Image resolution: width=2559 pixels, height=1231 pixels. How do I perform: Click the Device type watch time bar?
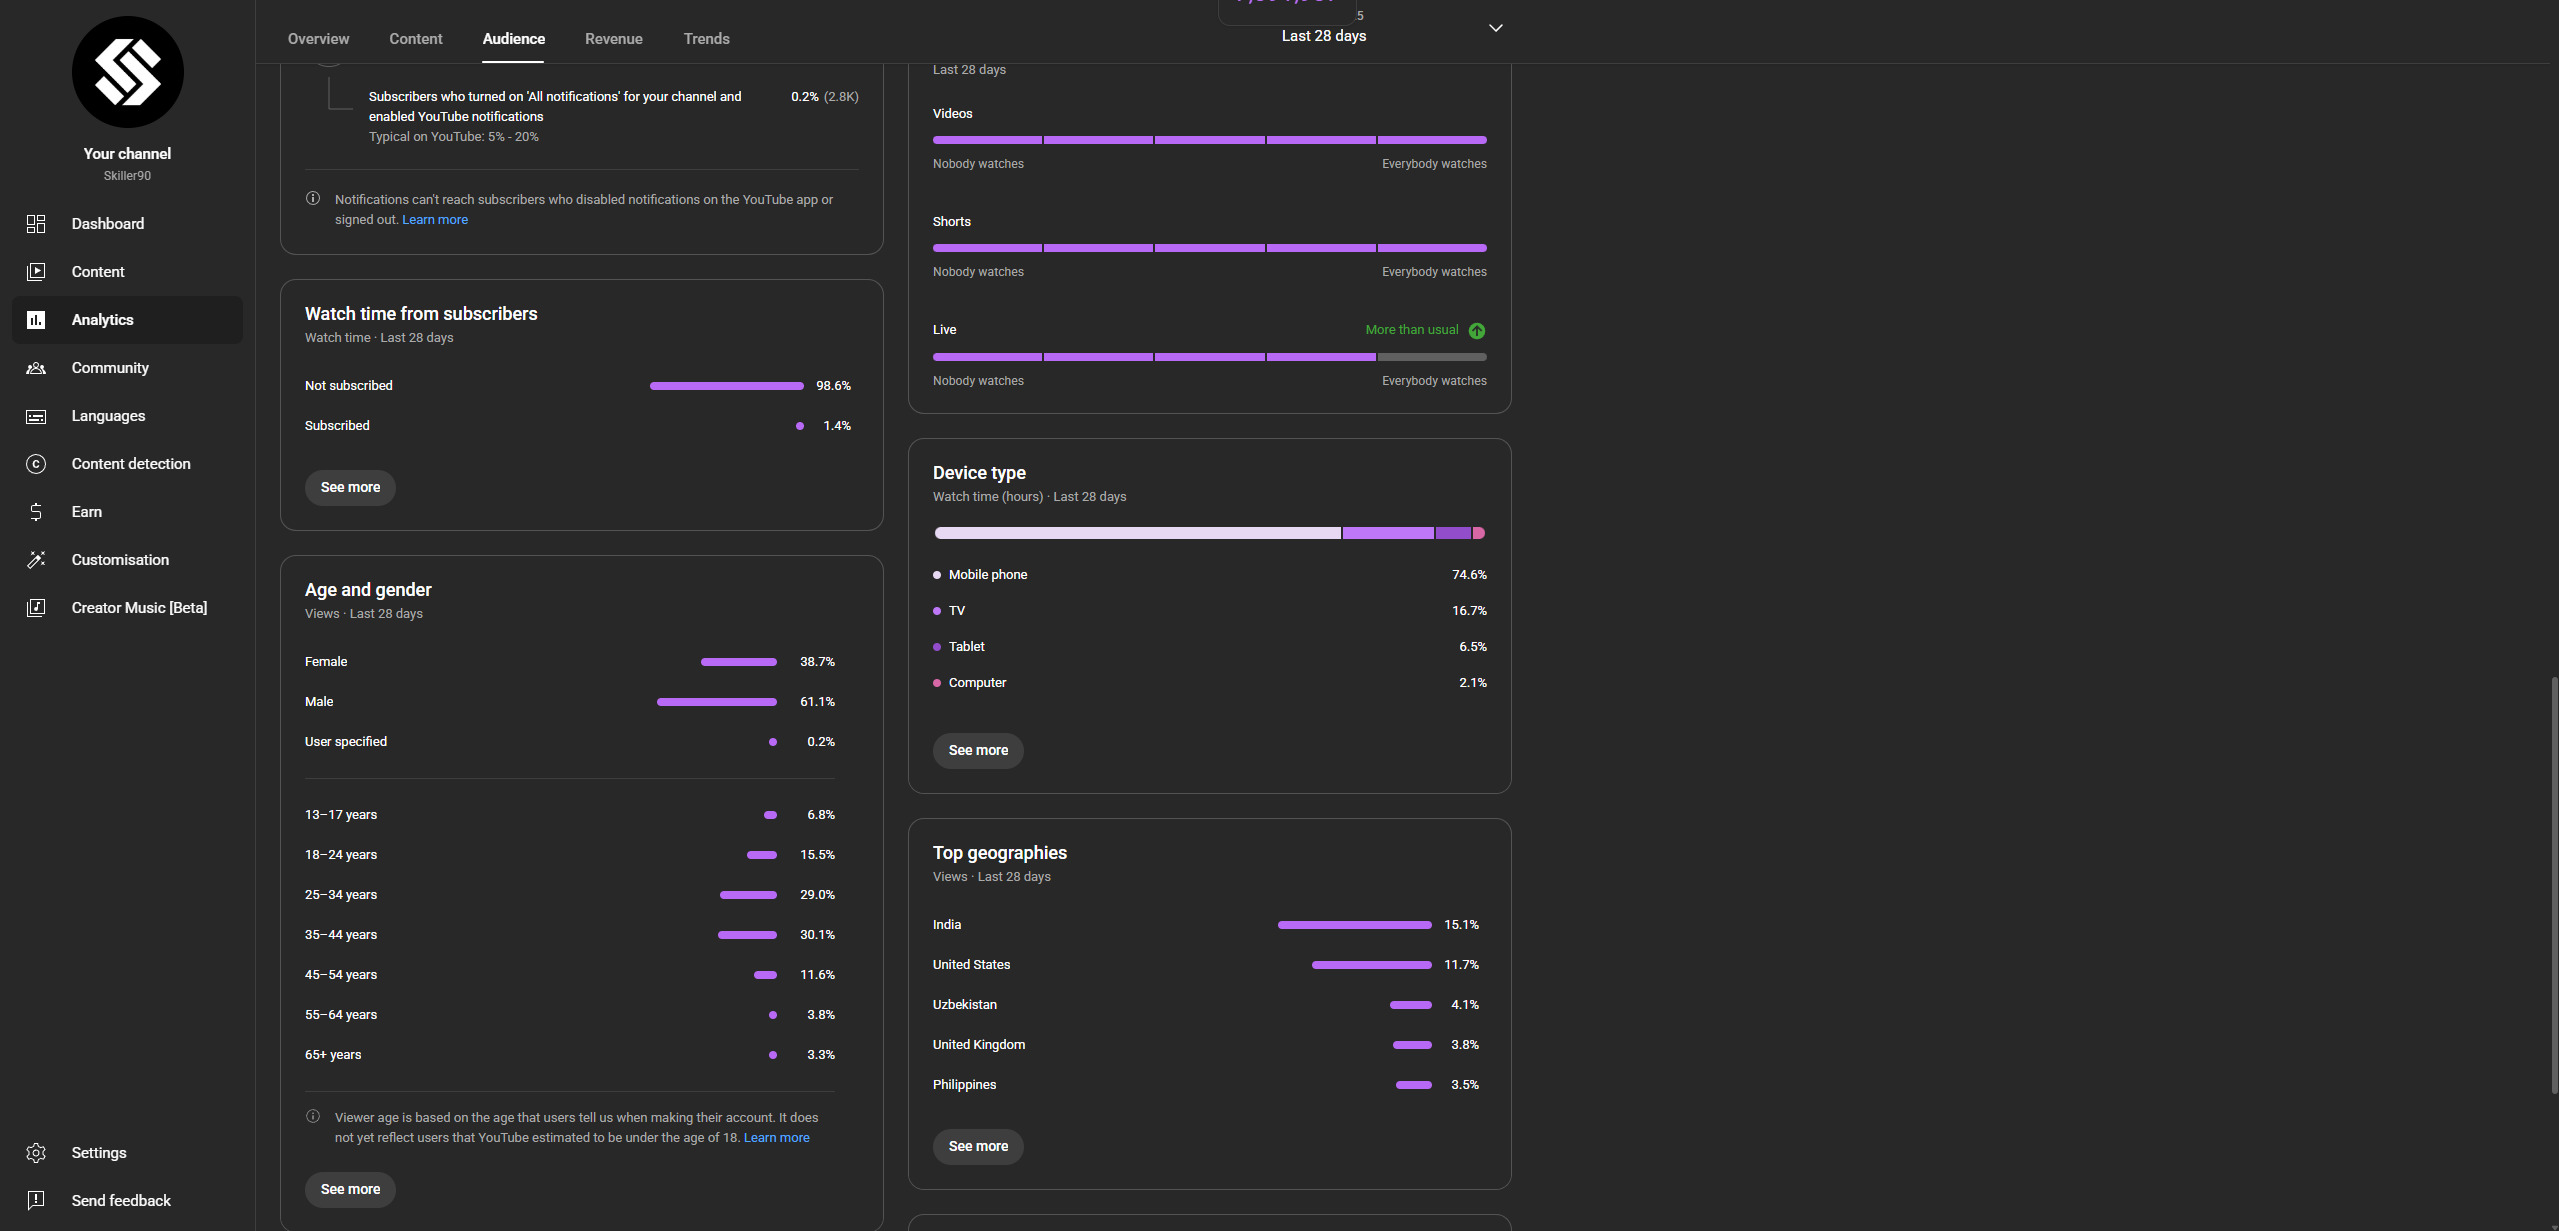[1209, 533]
